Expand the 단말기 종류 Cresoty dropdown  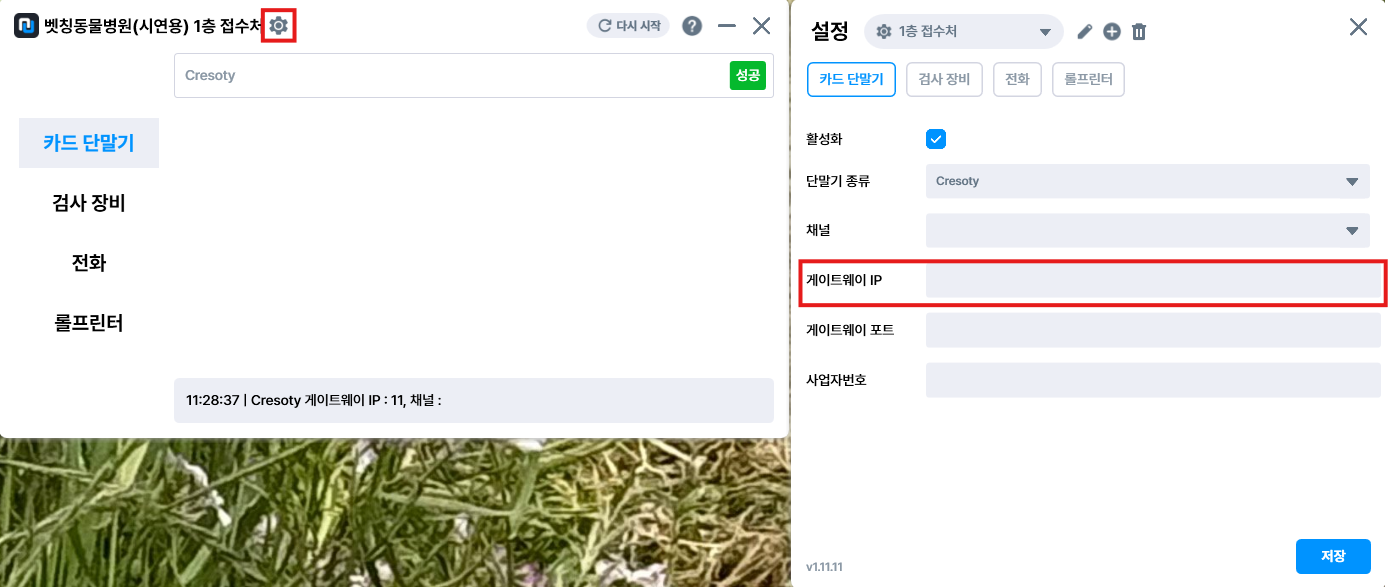[1148, 181]
